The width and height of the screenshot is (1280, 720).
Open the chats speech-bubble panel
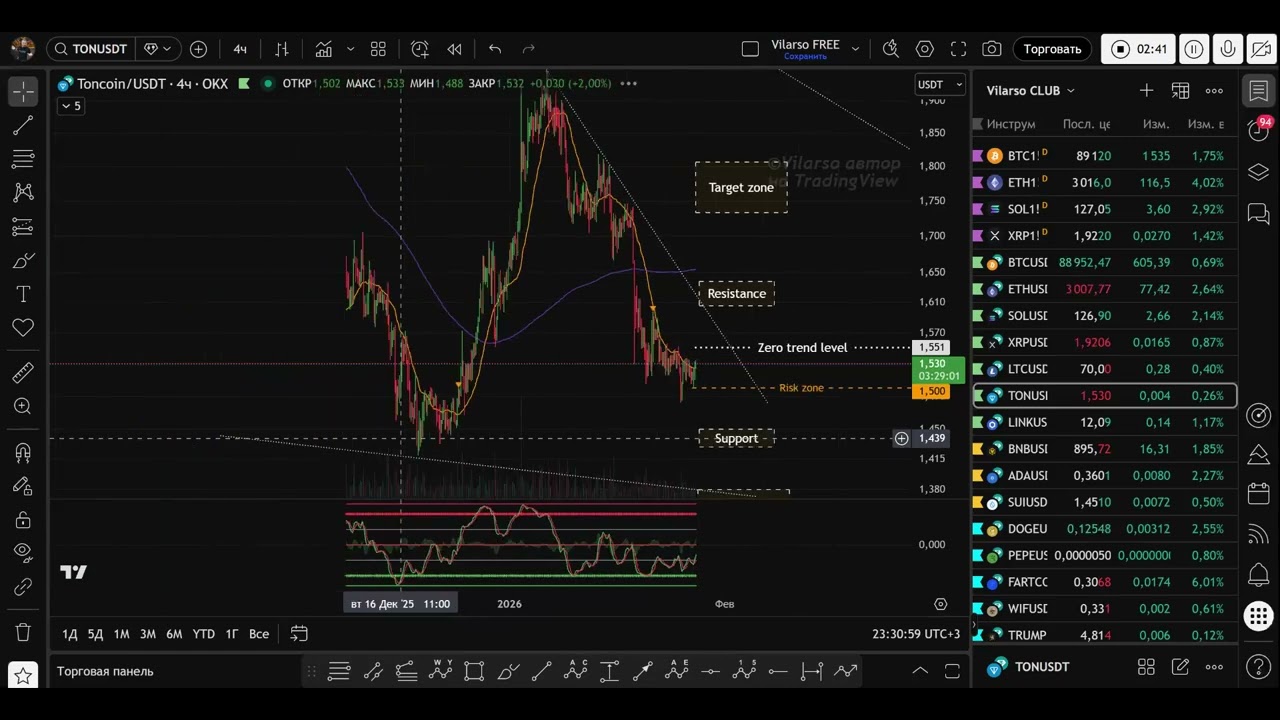pos(1259,213)
